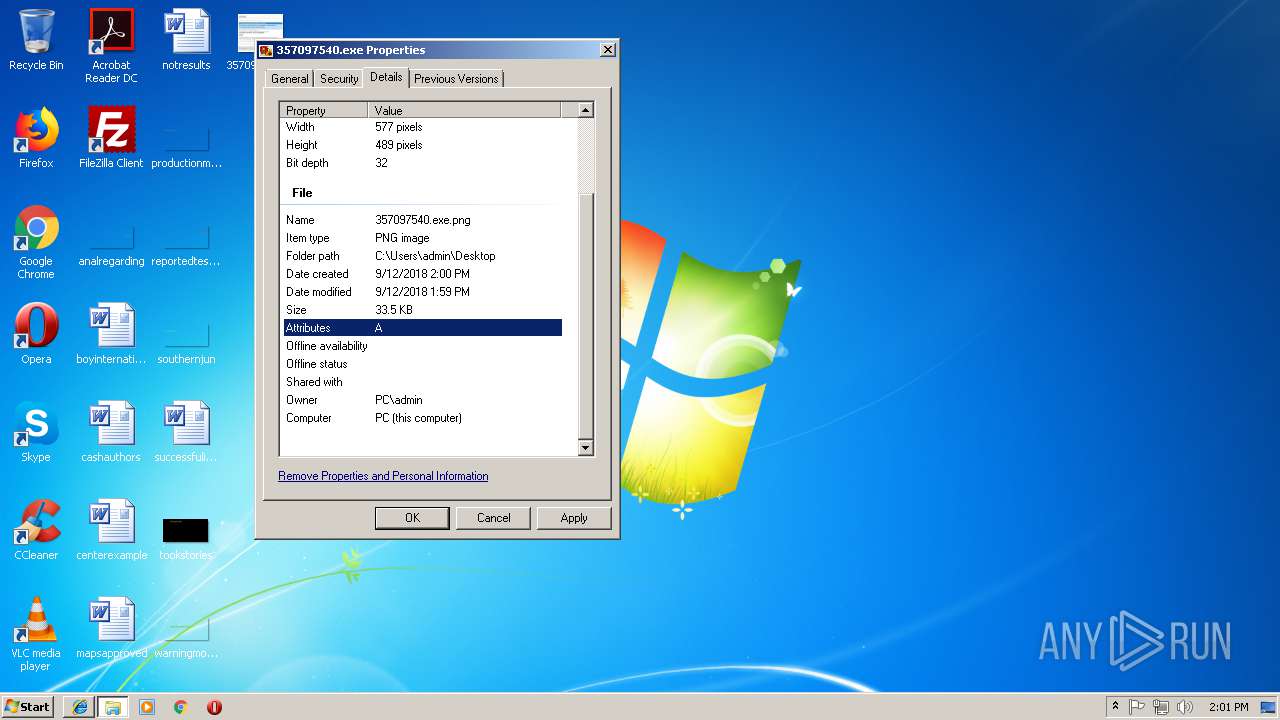
Task: Show hidden system tray icons
Action: 1116,706
